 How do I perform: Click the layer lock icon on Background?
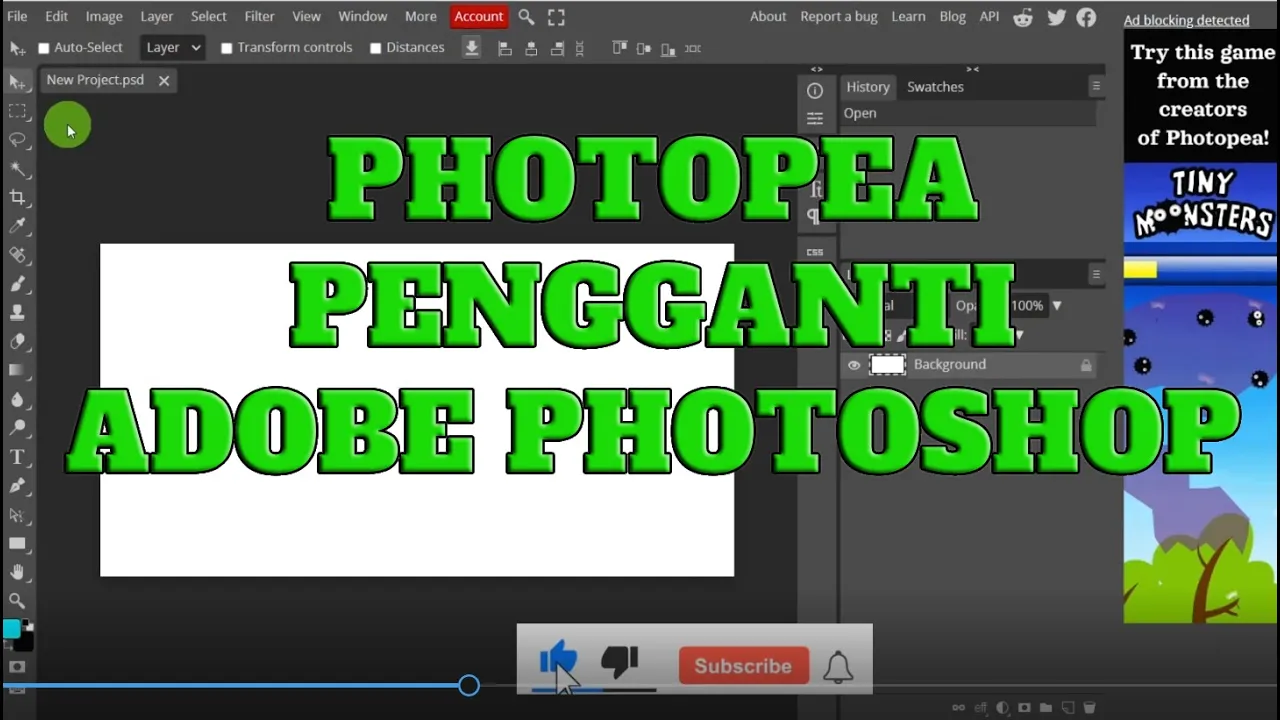[1086, 365]
